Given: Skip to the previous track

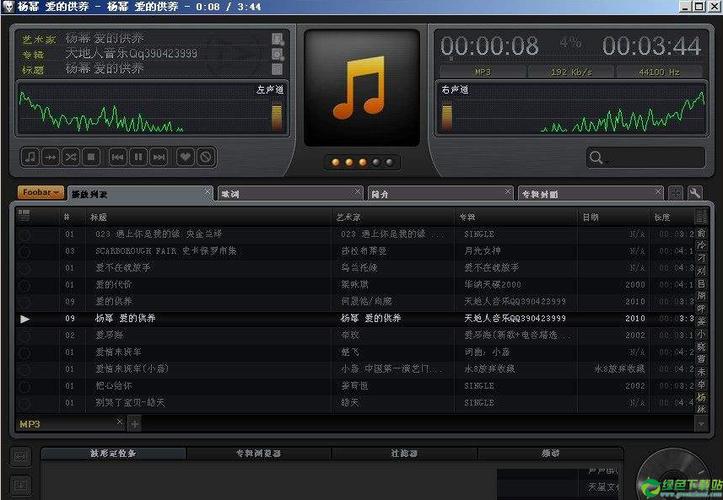Looking at the screenshot, I should (117, 157).
